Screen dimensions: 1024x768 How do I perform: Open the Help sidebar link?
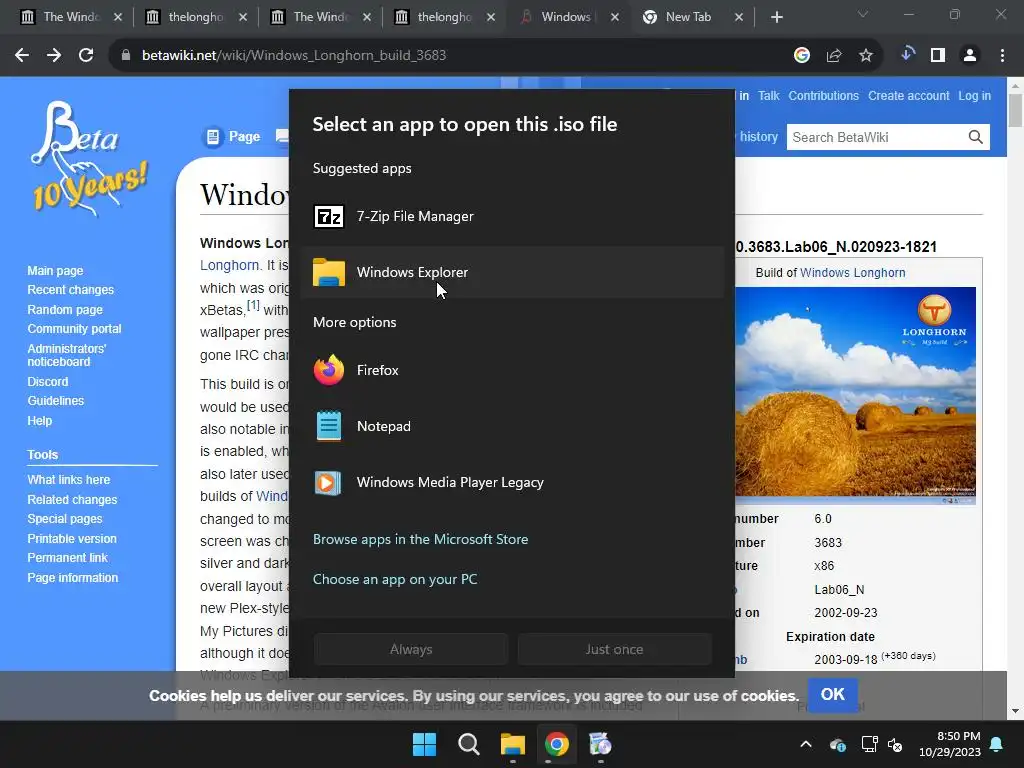click(x=39, y=421)
